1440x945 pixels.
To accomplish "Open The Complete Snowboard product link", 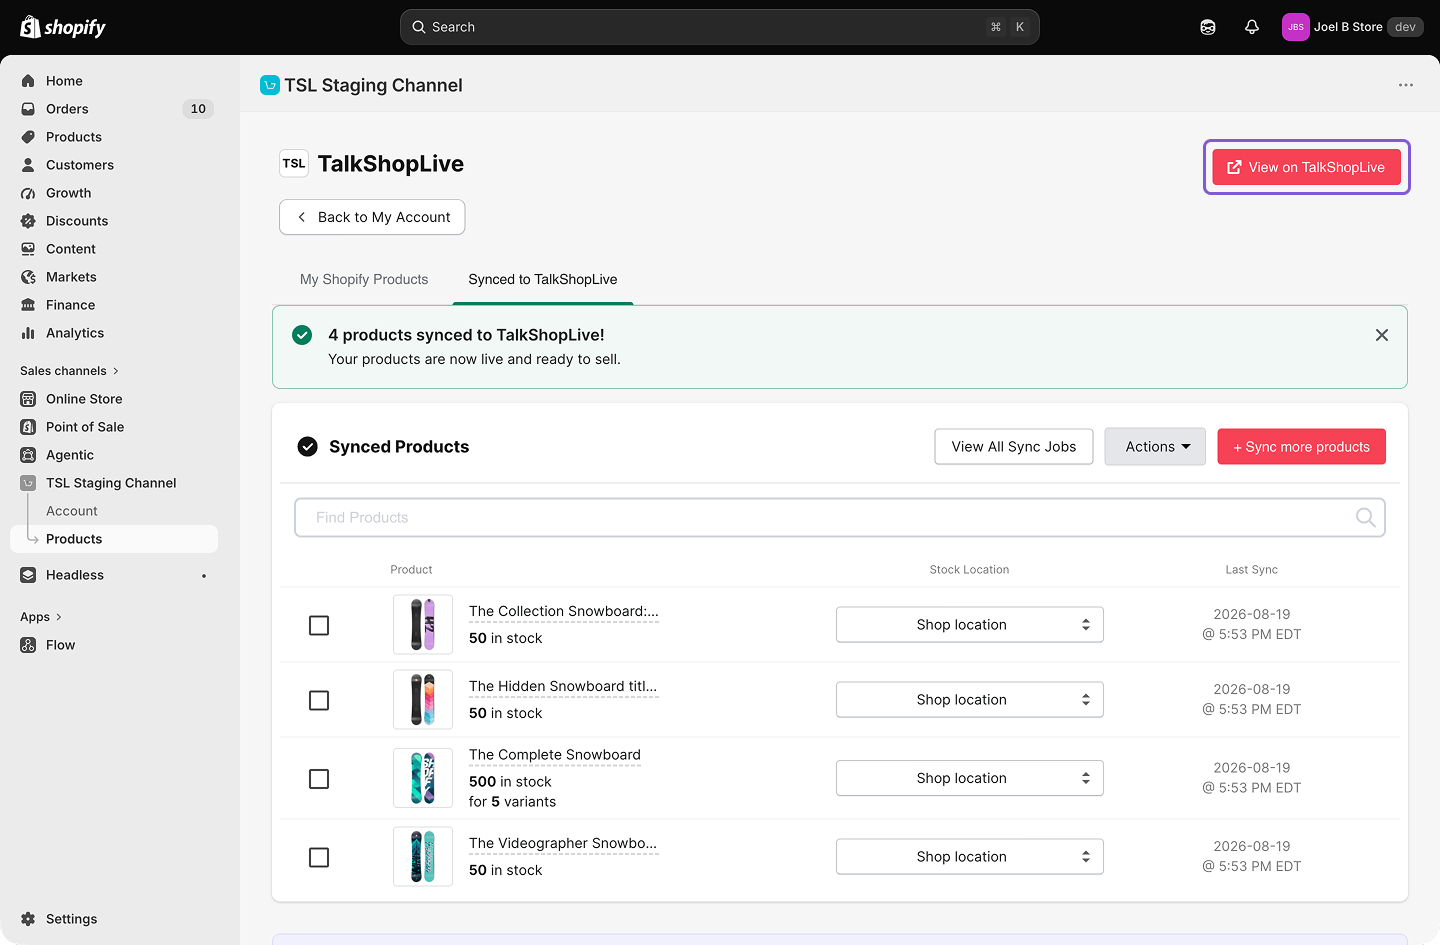I will pos(555,755).
